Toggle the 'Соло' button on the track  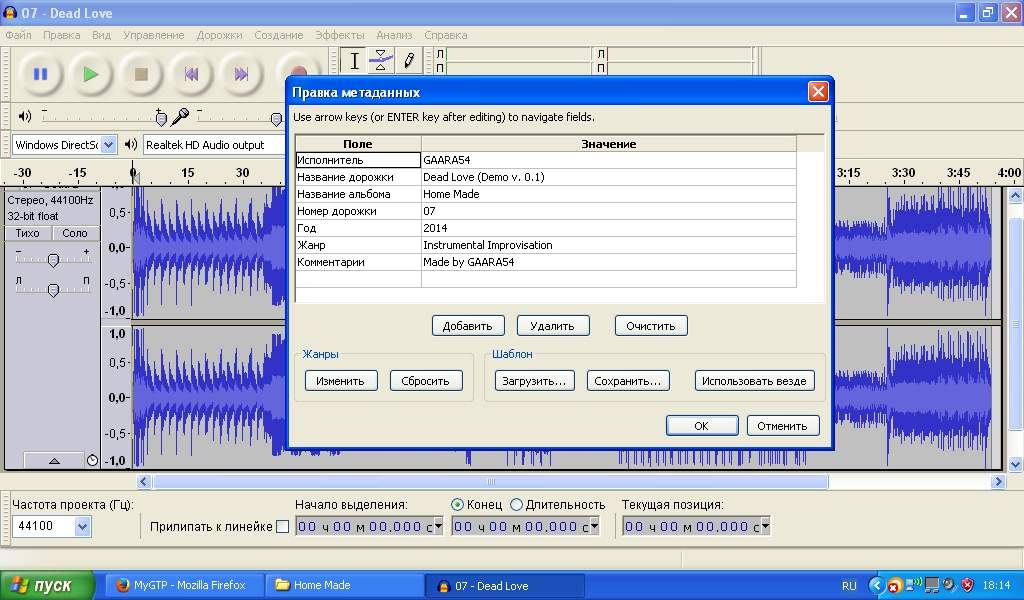[75, 233]
